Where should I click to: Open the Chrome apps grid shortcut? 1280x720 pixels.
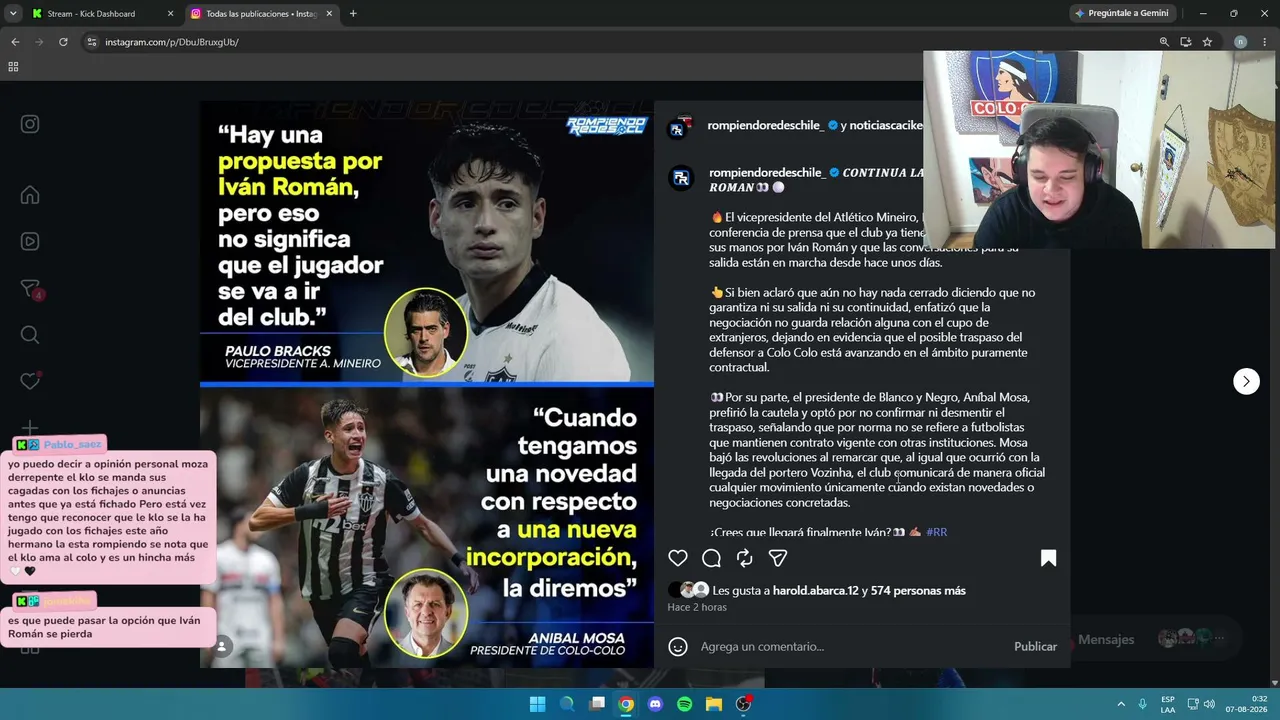coord(13,67)
